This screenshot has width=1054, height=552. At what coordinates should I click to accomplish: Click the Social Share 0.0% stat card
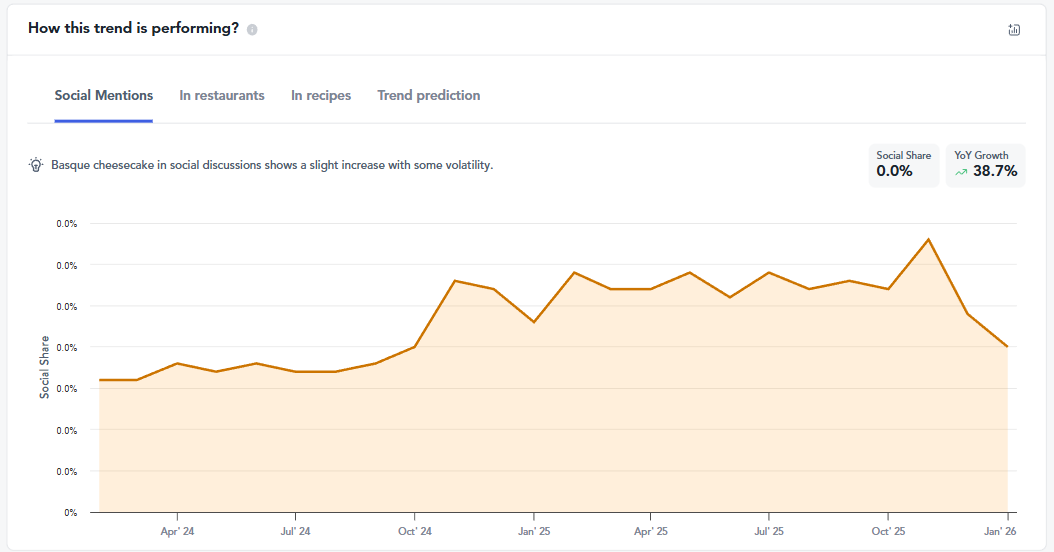click(x=903, y=165)
